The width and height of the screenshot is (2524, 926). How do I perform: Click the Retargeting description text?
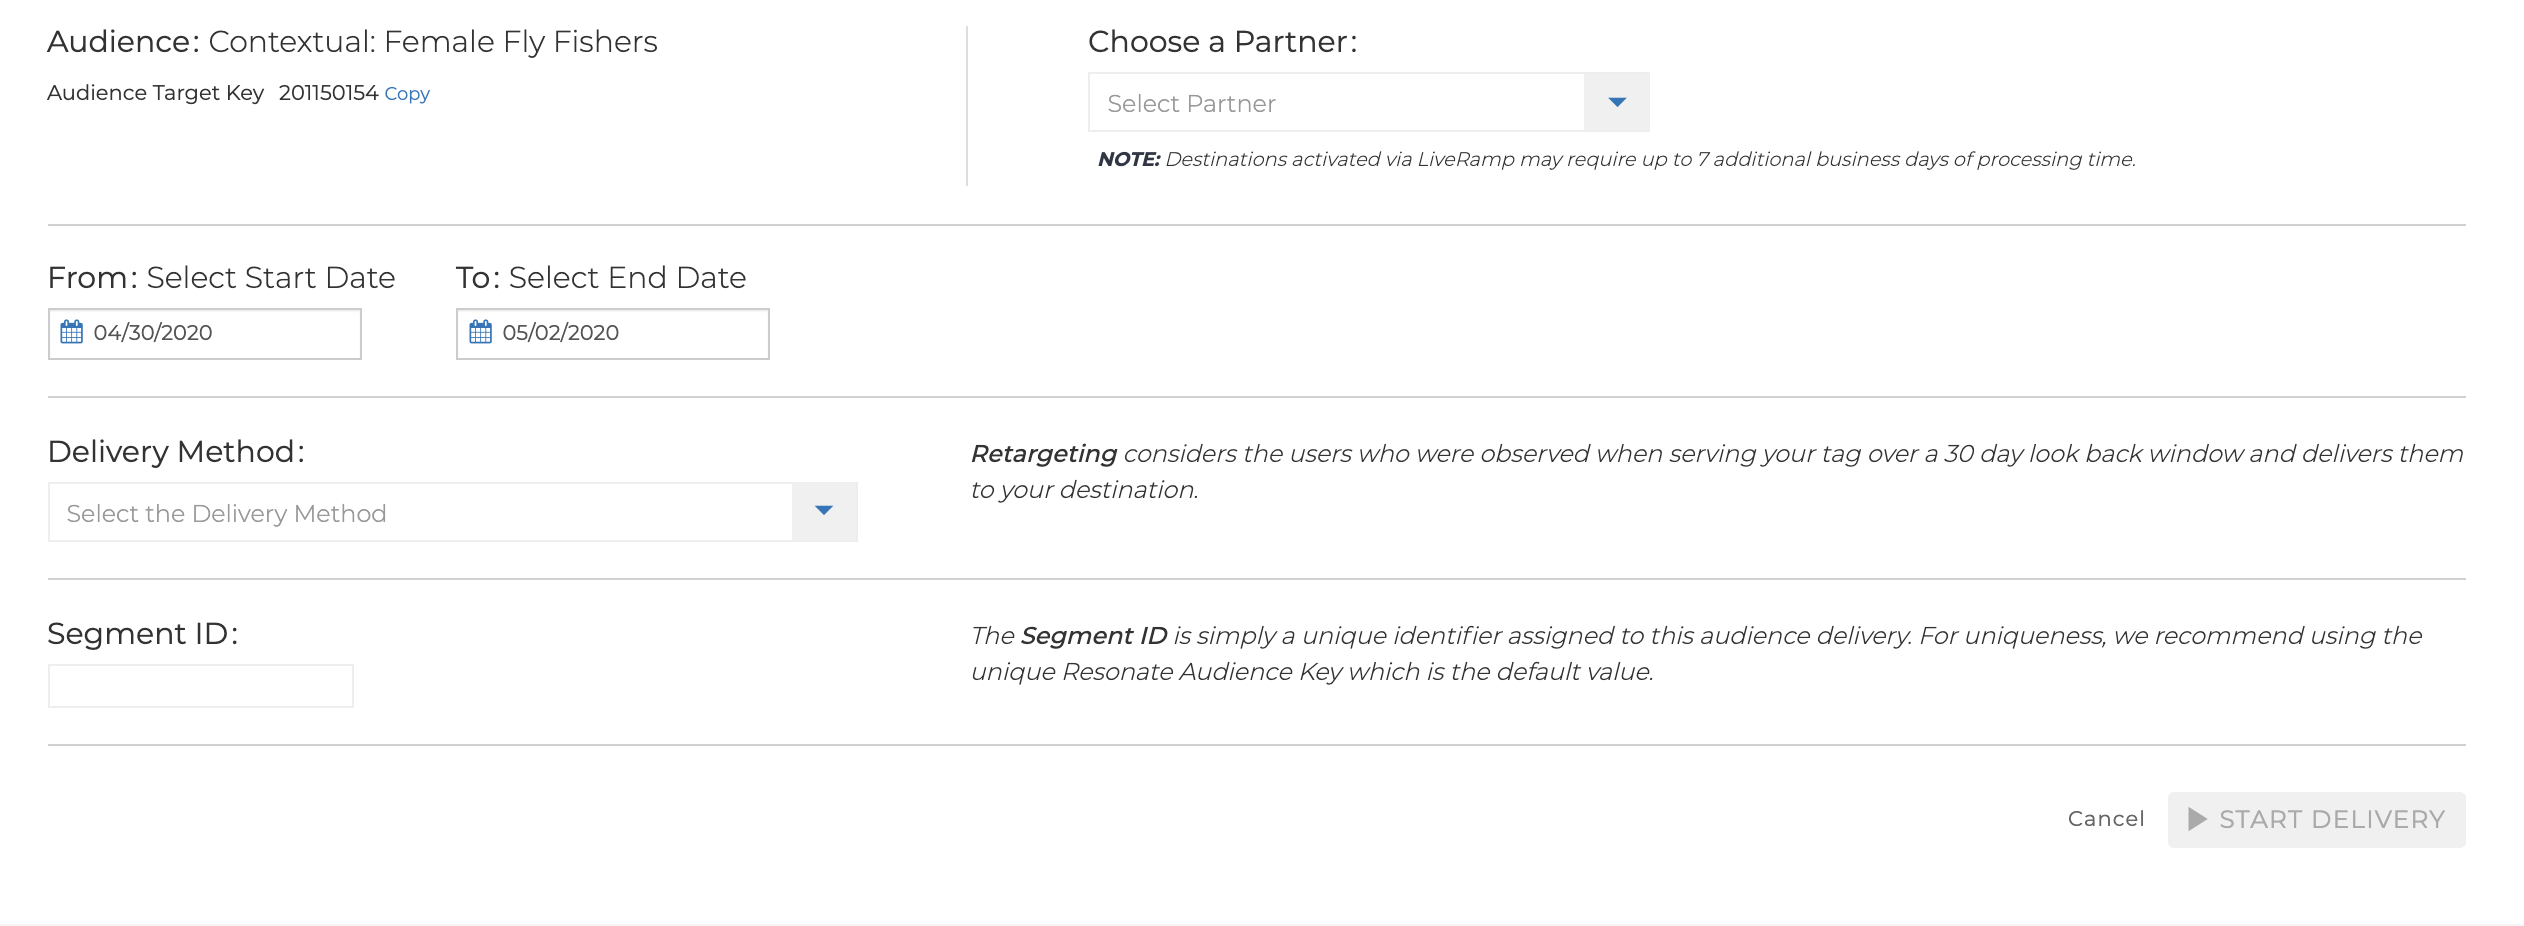(x=1717, y=471)
